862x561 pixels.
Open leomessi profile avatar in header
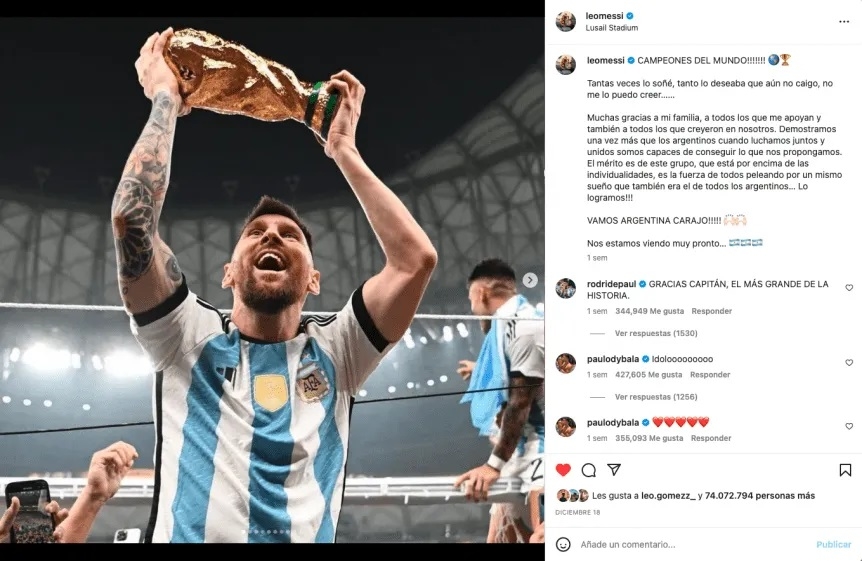[x=565, y=21]
